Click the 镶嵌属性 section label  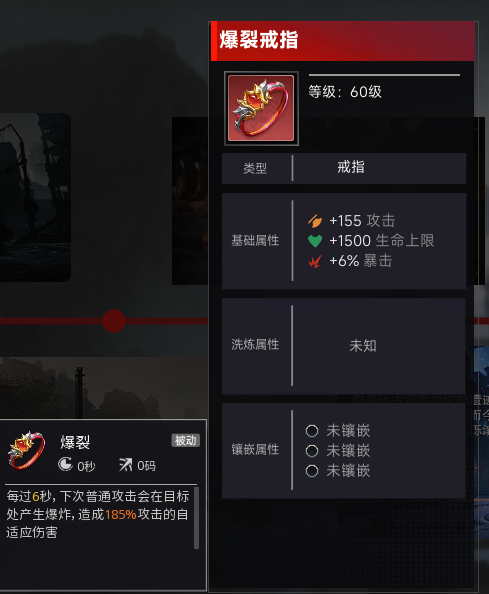(255, 450)
